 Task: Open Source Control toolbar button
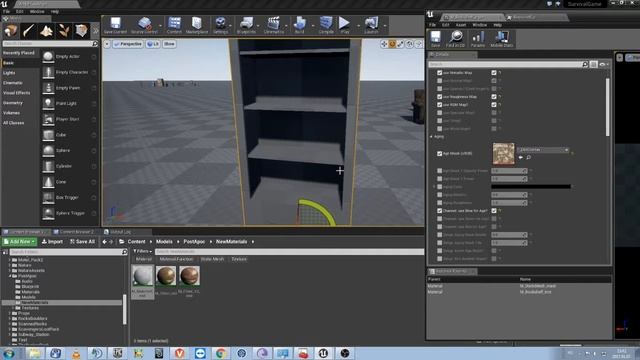point(144,25)
